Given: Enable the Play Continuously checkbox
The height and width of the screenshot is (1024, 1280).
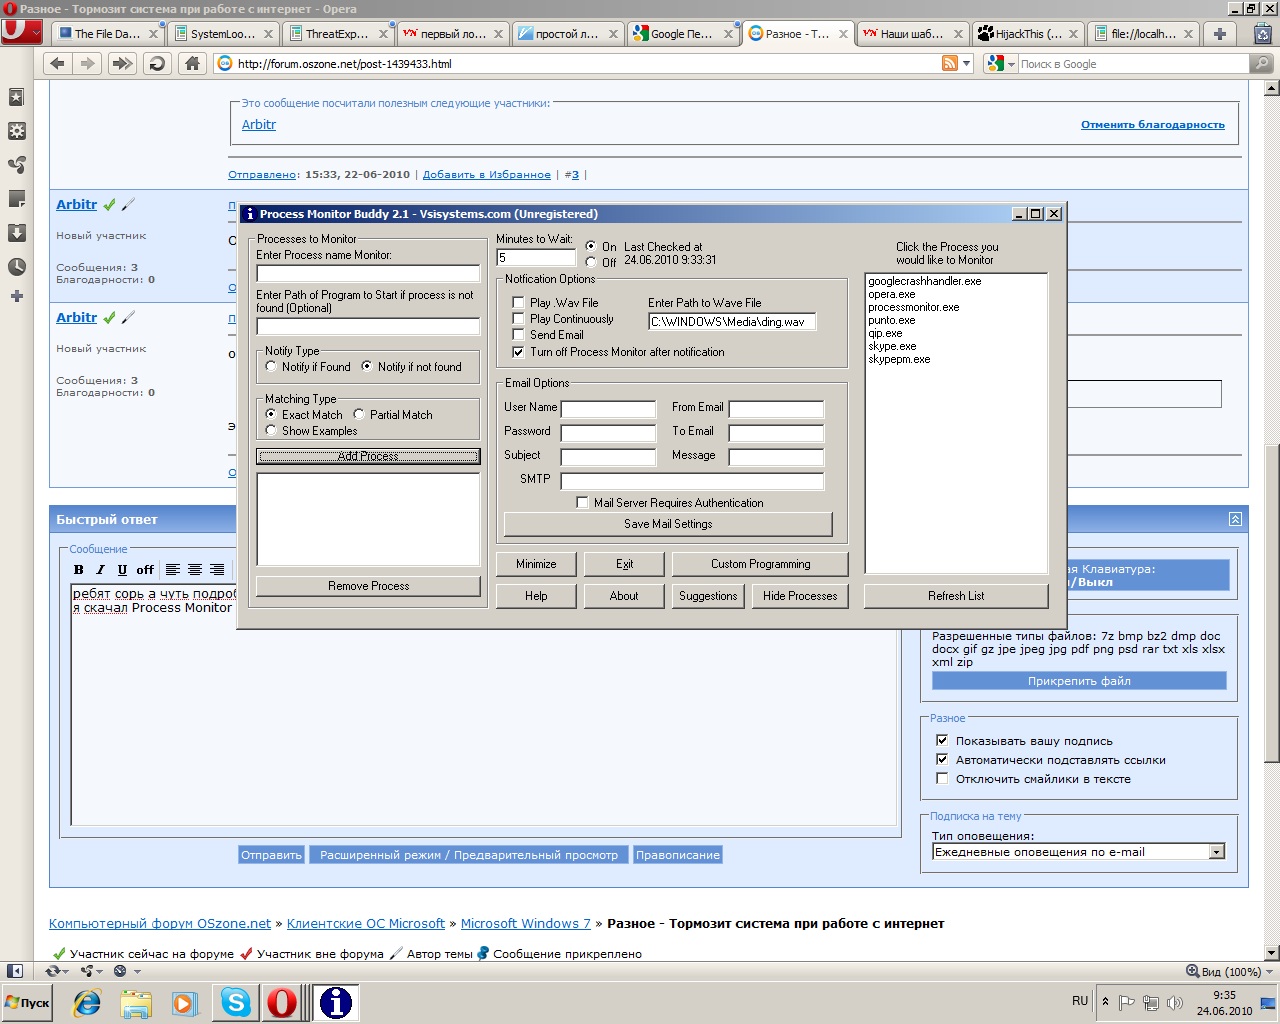Looking at the screenshot, I should coord(518,319).
